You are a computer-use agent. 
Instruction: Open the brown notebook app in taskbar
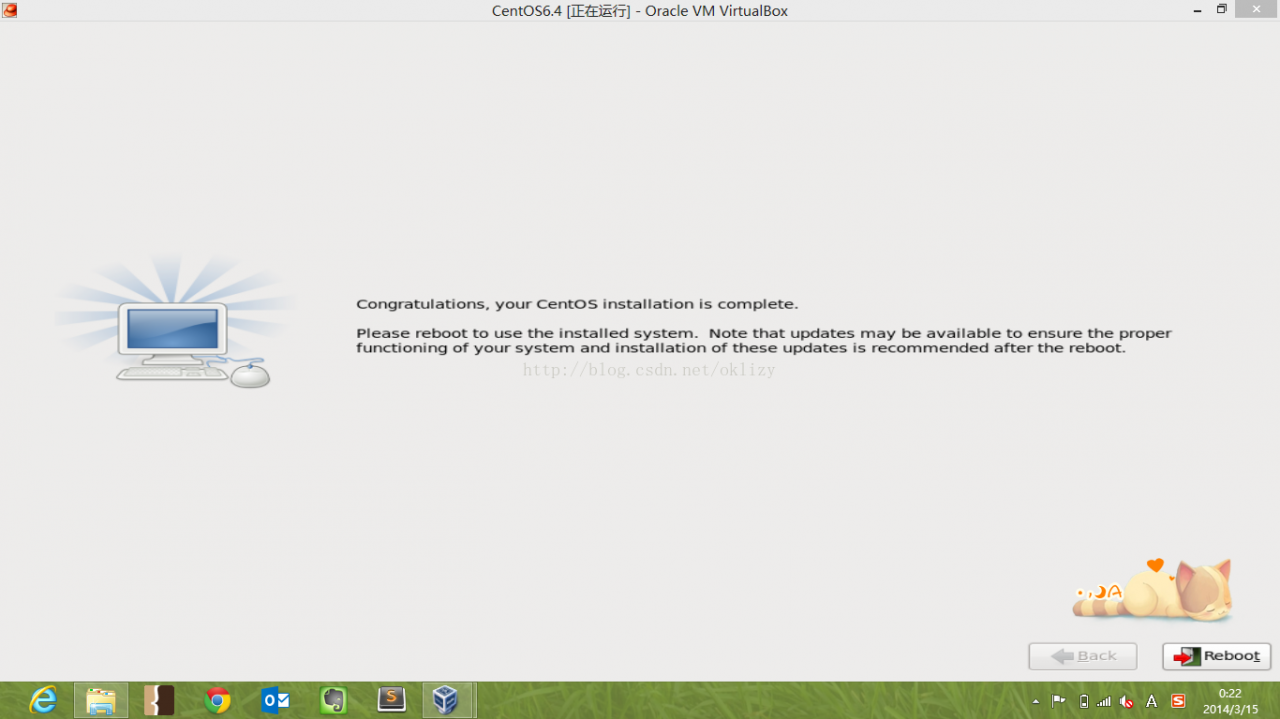coord(159,700)
